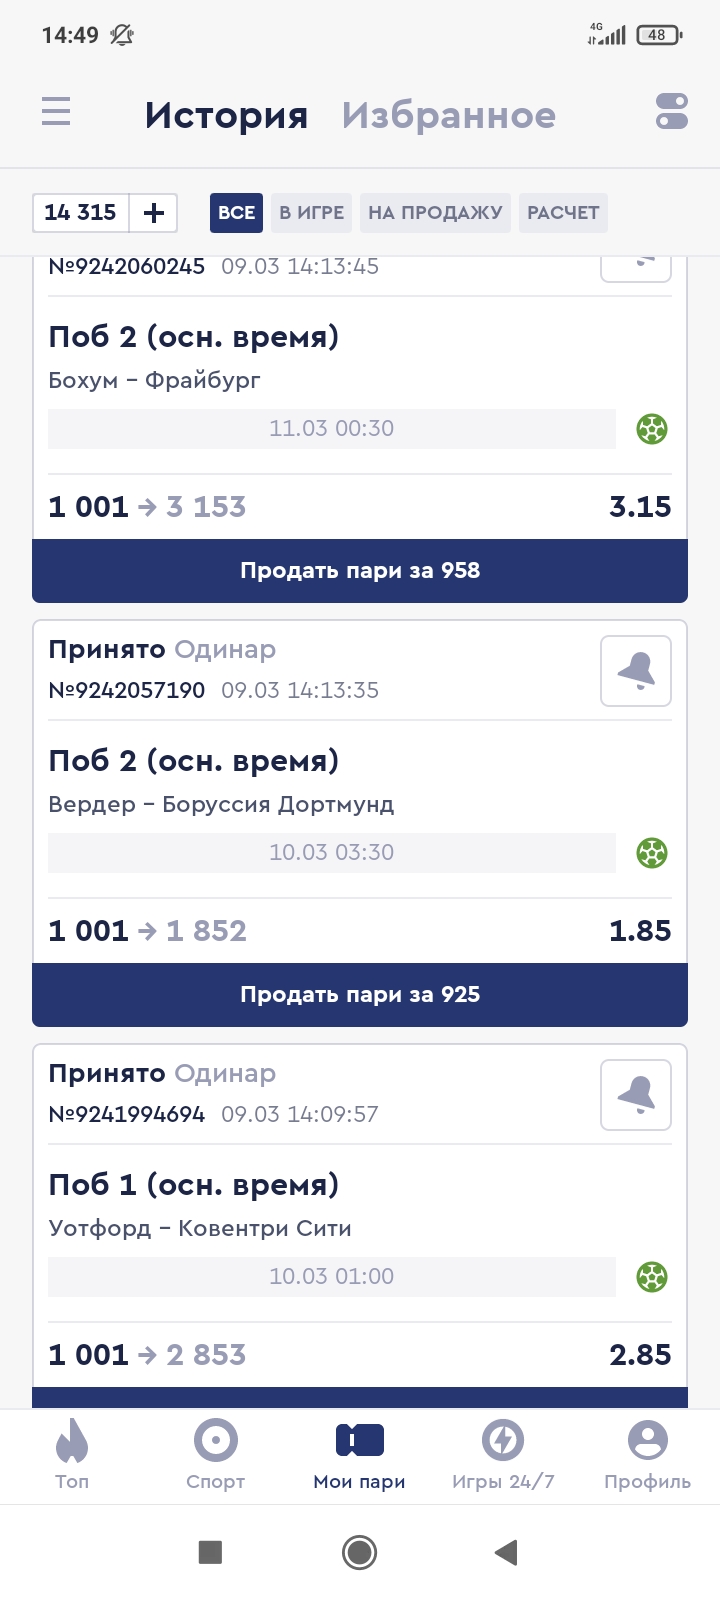
Task: Tap the plus button to add balance
Action: 154,213
